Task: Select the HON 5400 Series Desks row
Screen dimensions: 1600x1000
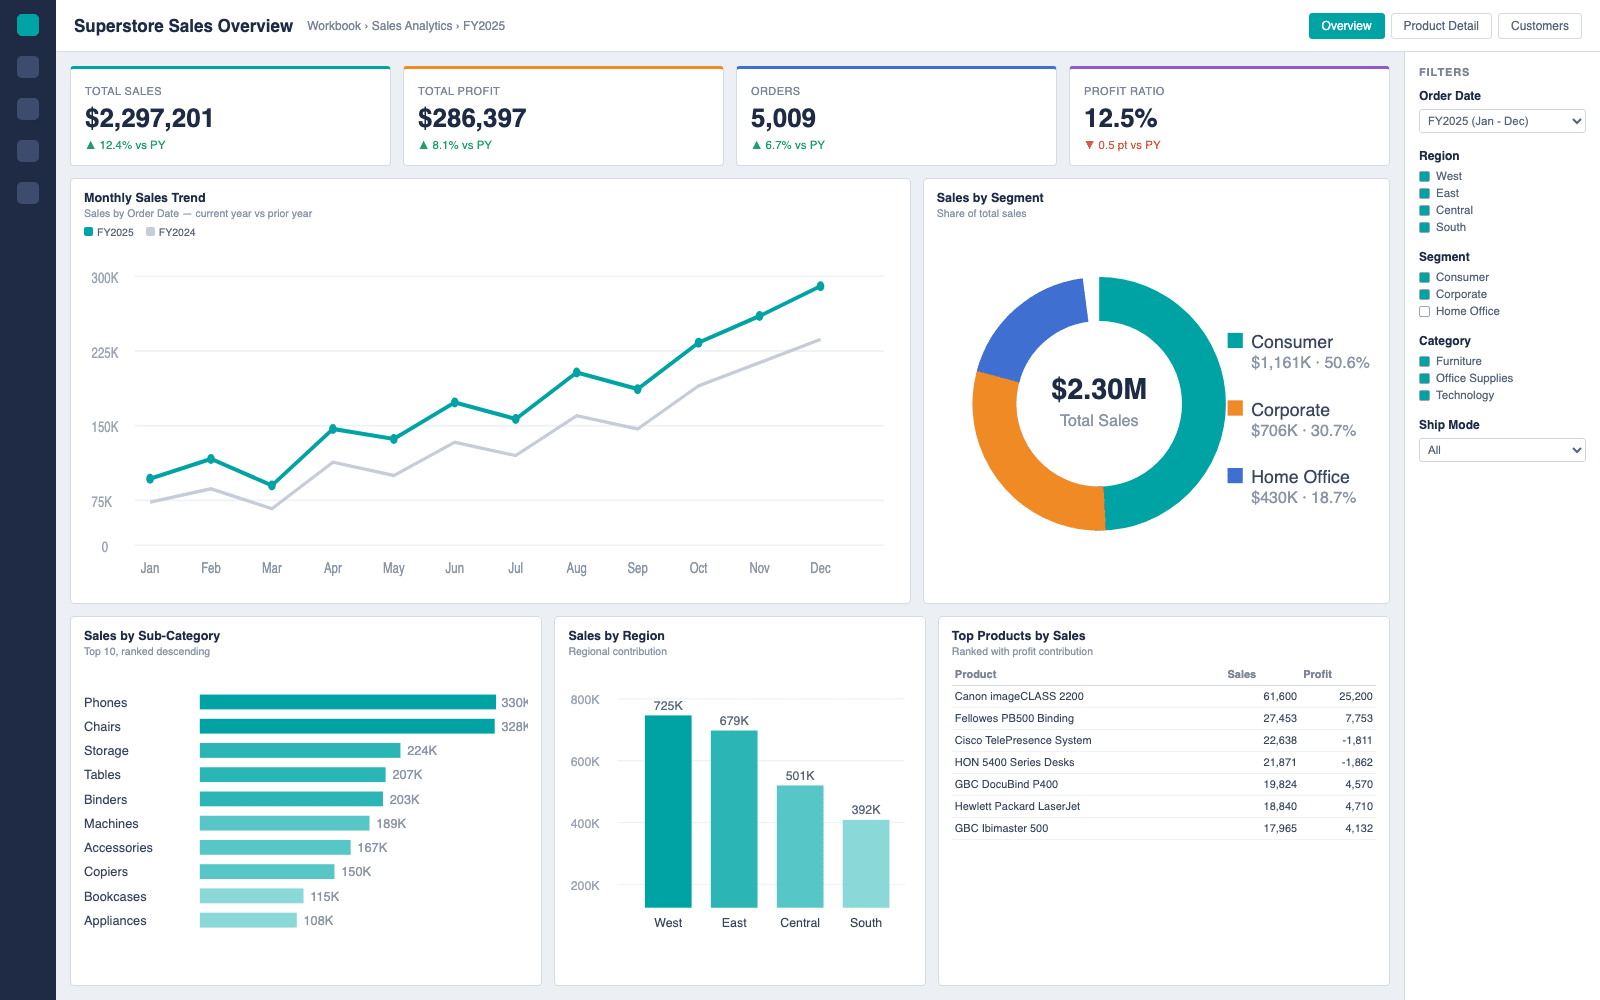Action: click(1163, 762)
